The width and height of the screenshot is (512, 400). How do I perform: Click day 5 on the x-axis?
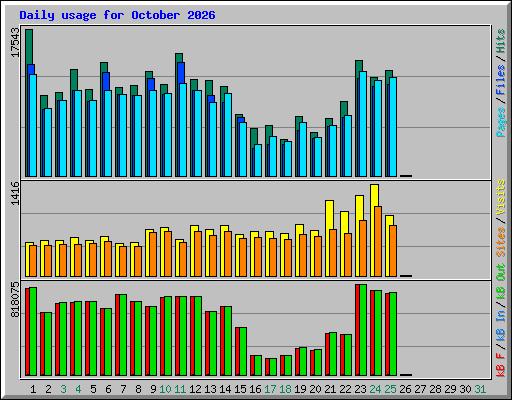click(93, 389)
